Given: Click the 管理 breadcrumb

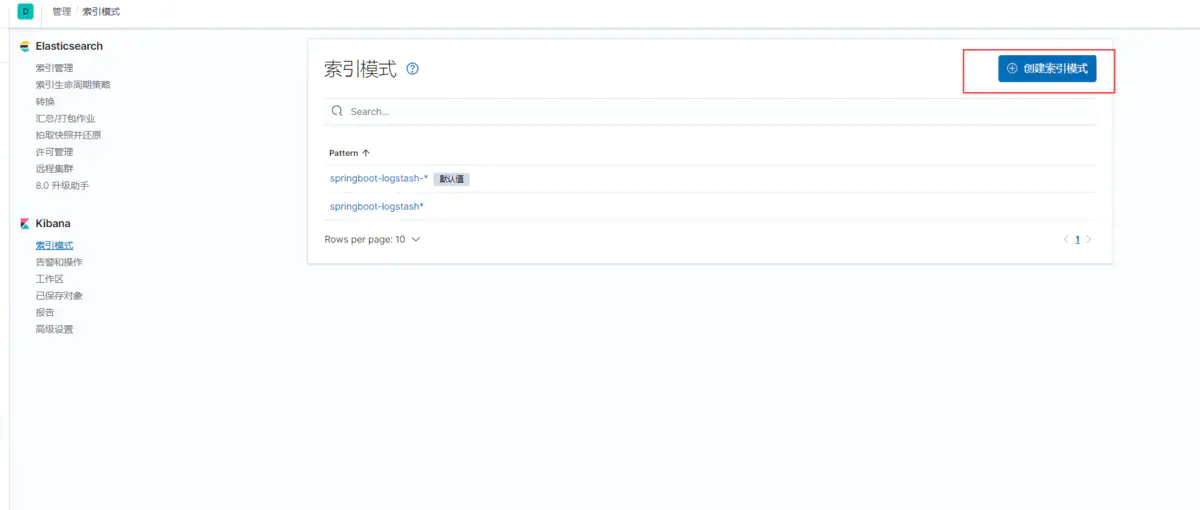Looking at the screenshot, I should [62, 11].
